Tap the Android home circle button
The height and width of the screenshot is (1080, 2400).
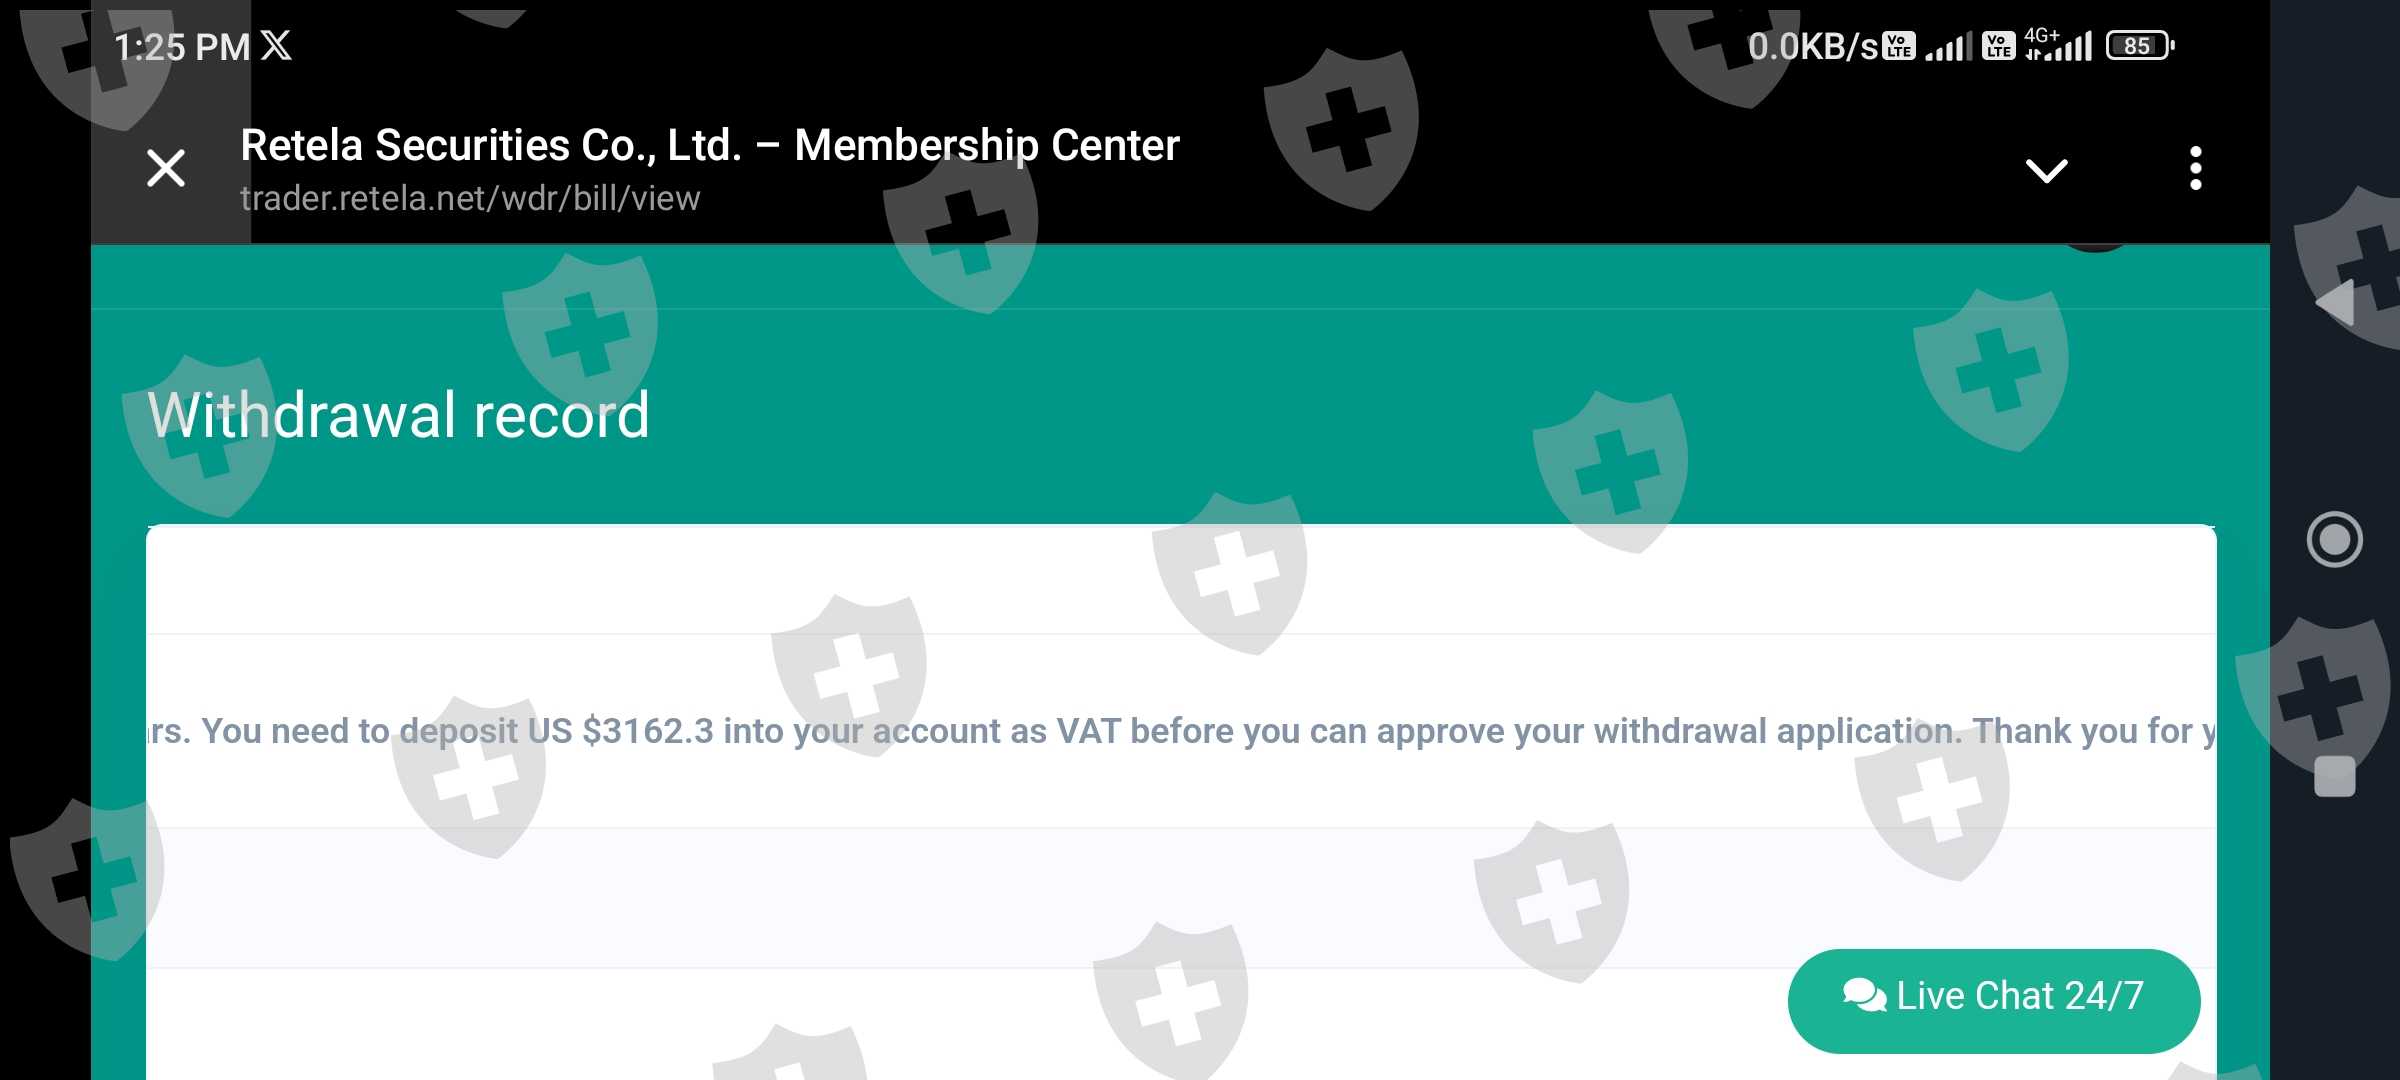pyautogui.click(x=2334, y=540)
